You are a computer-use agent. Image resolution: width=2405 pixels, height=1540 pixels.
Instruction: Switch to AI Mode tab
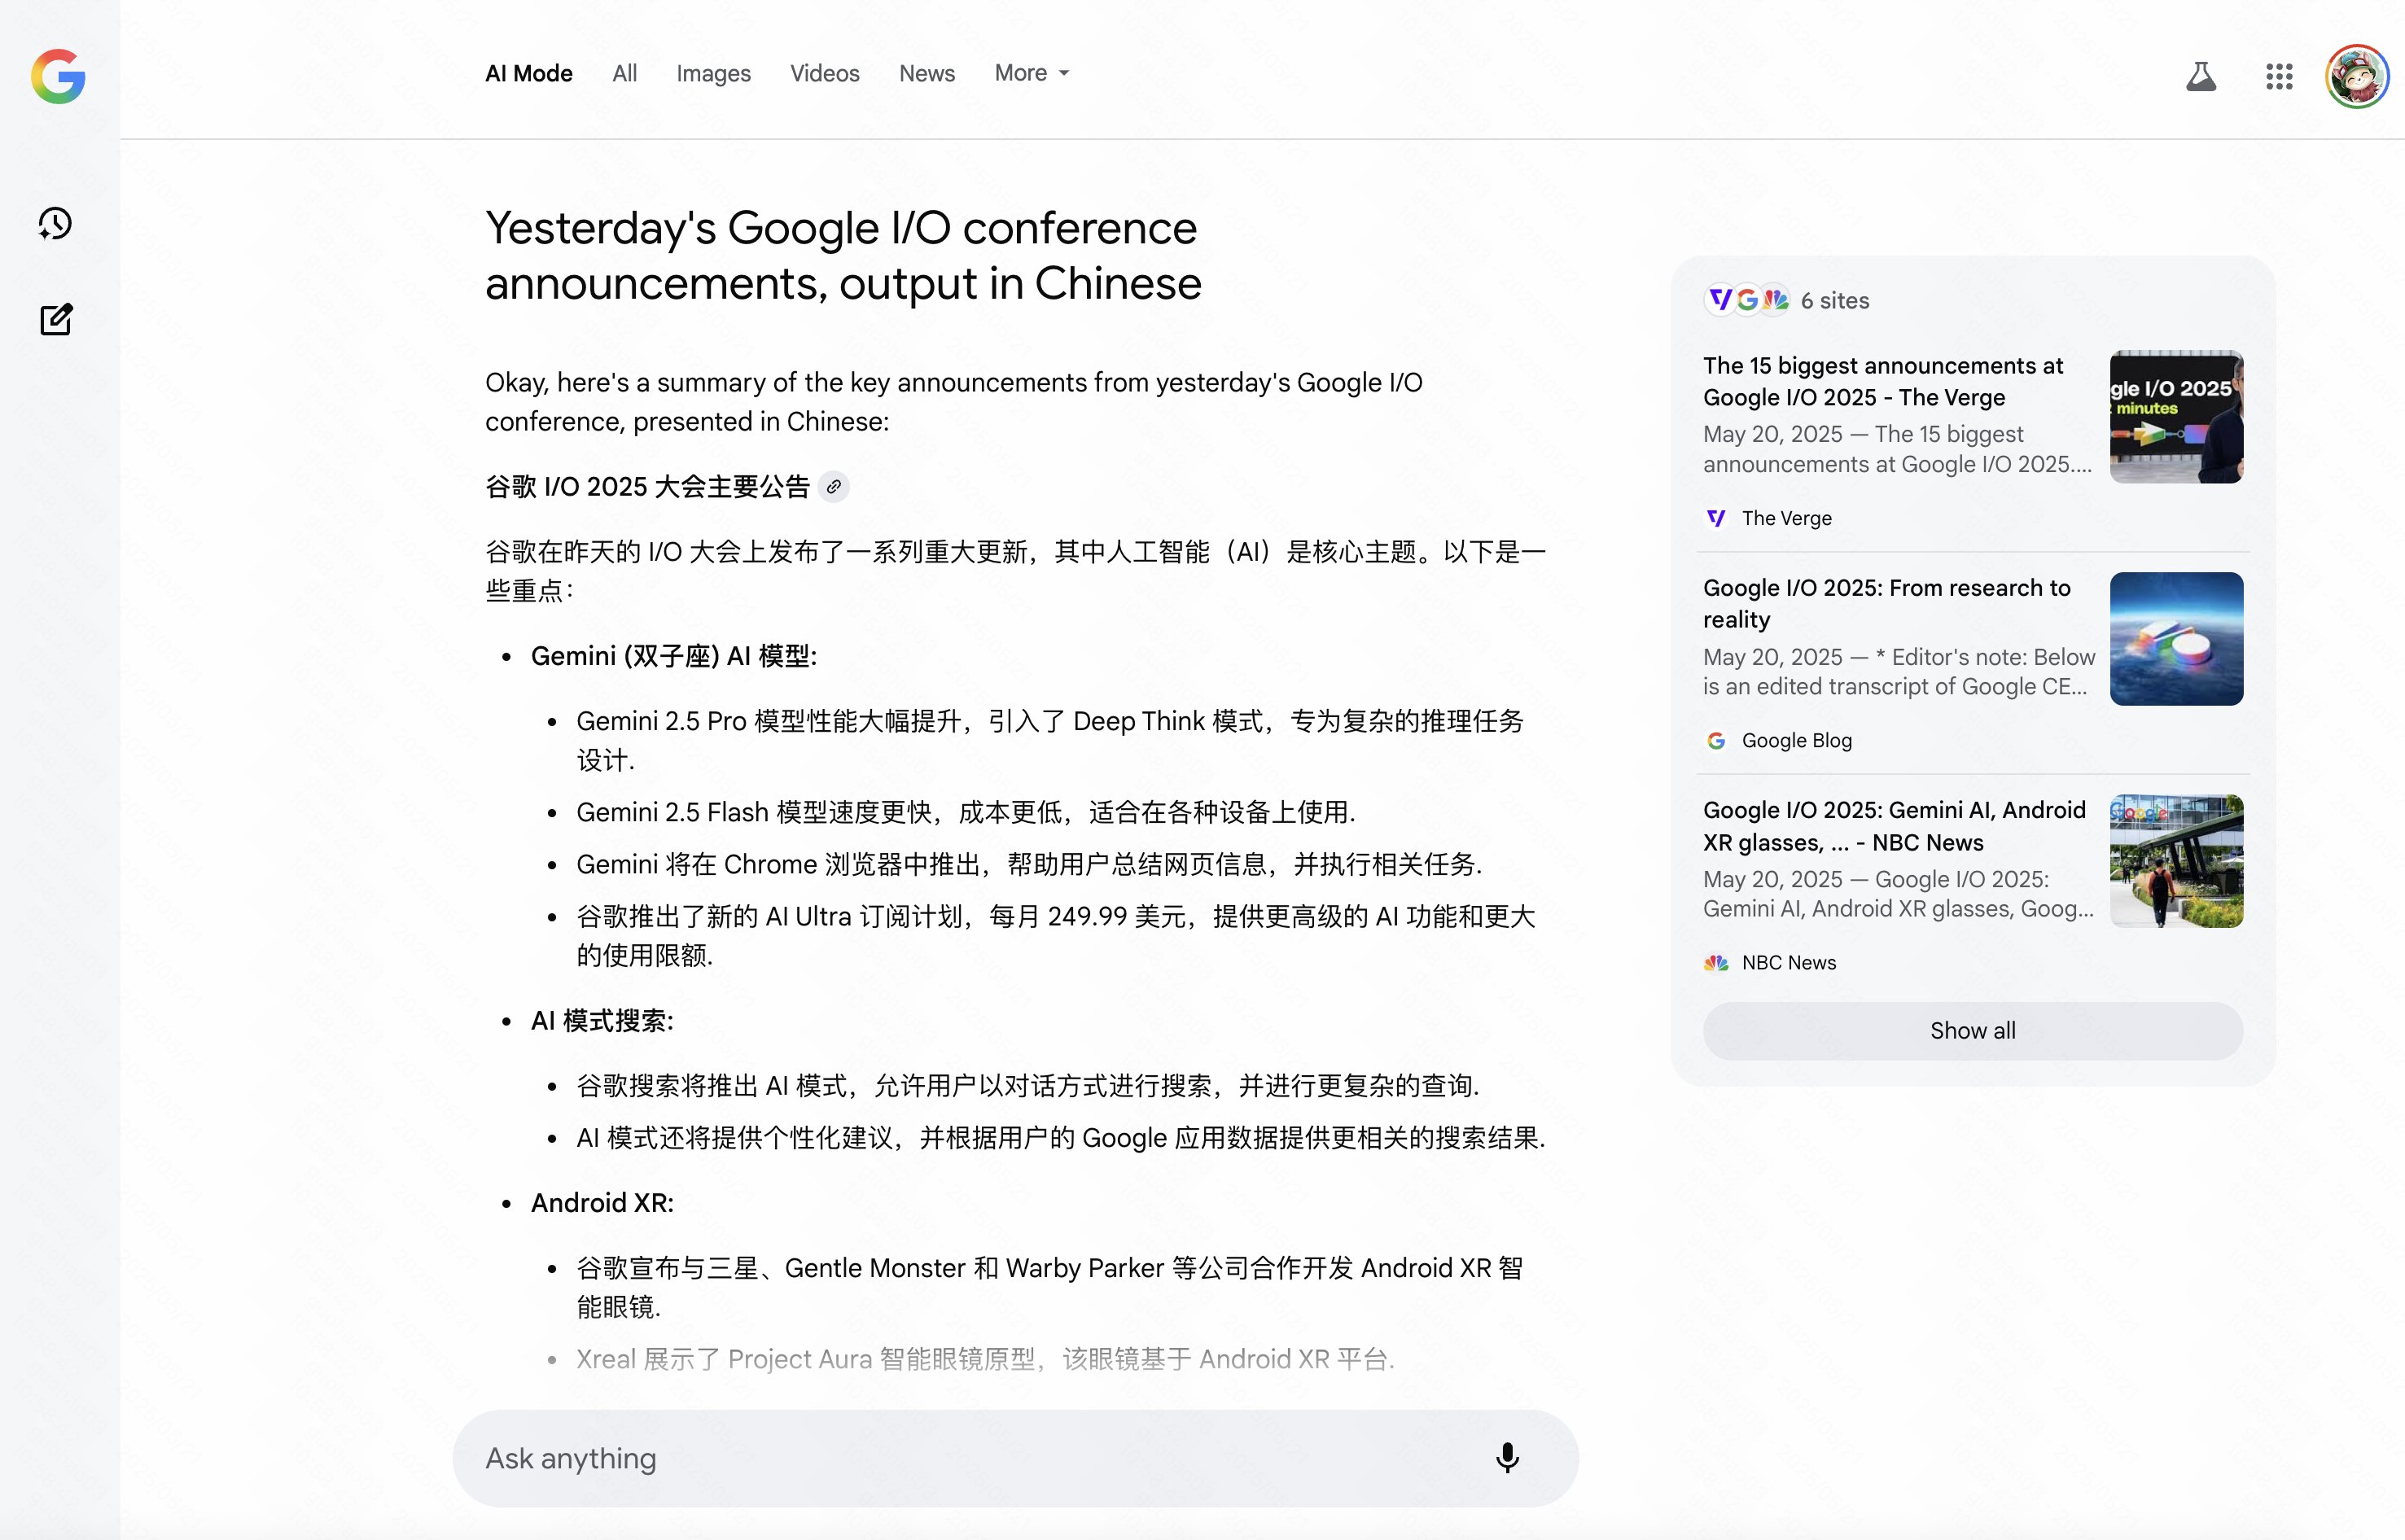click(528, 73)
